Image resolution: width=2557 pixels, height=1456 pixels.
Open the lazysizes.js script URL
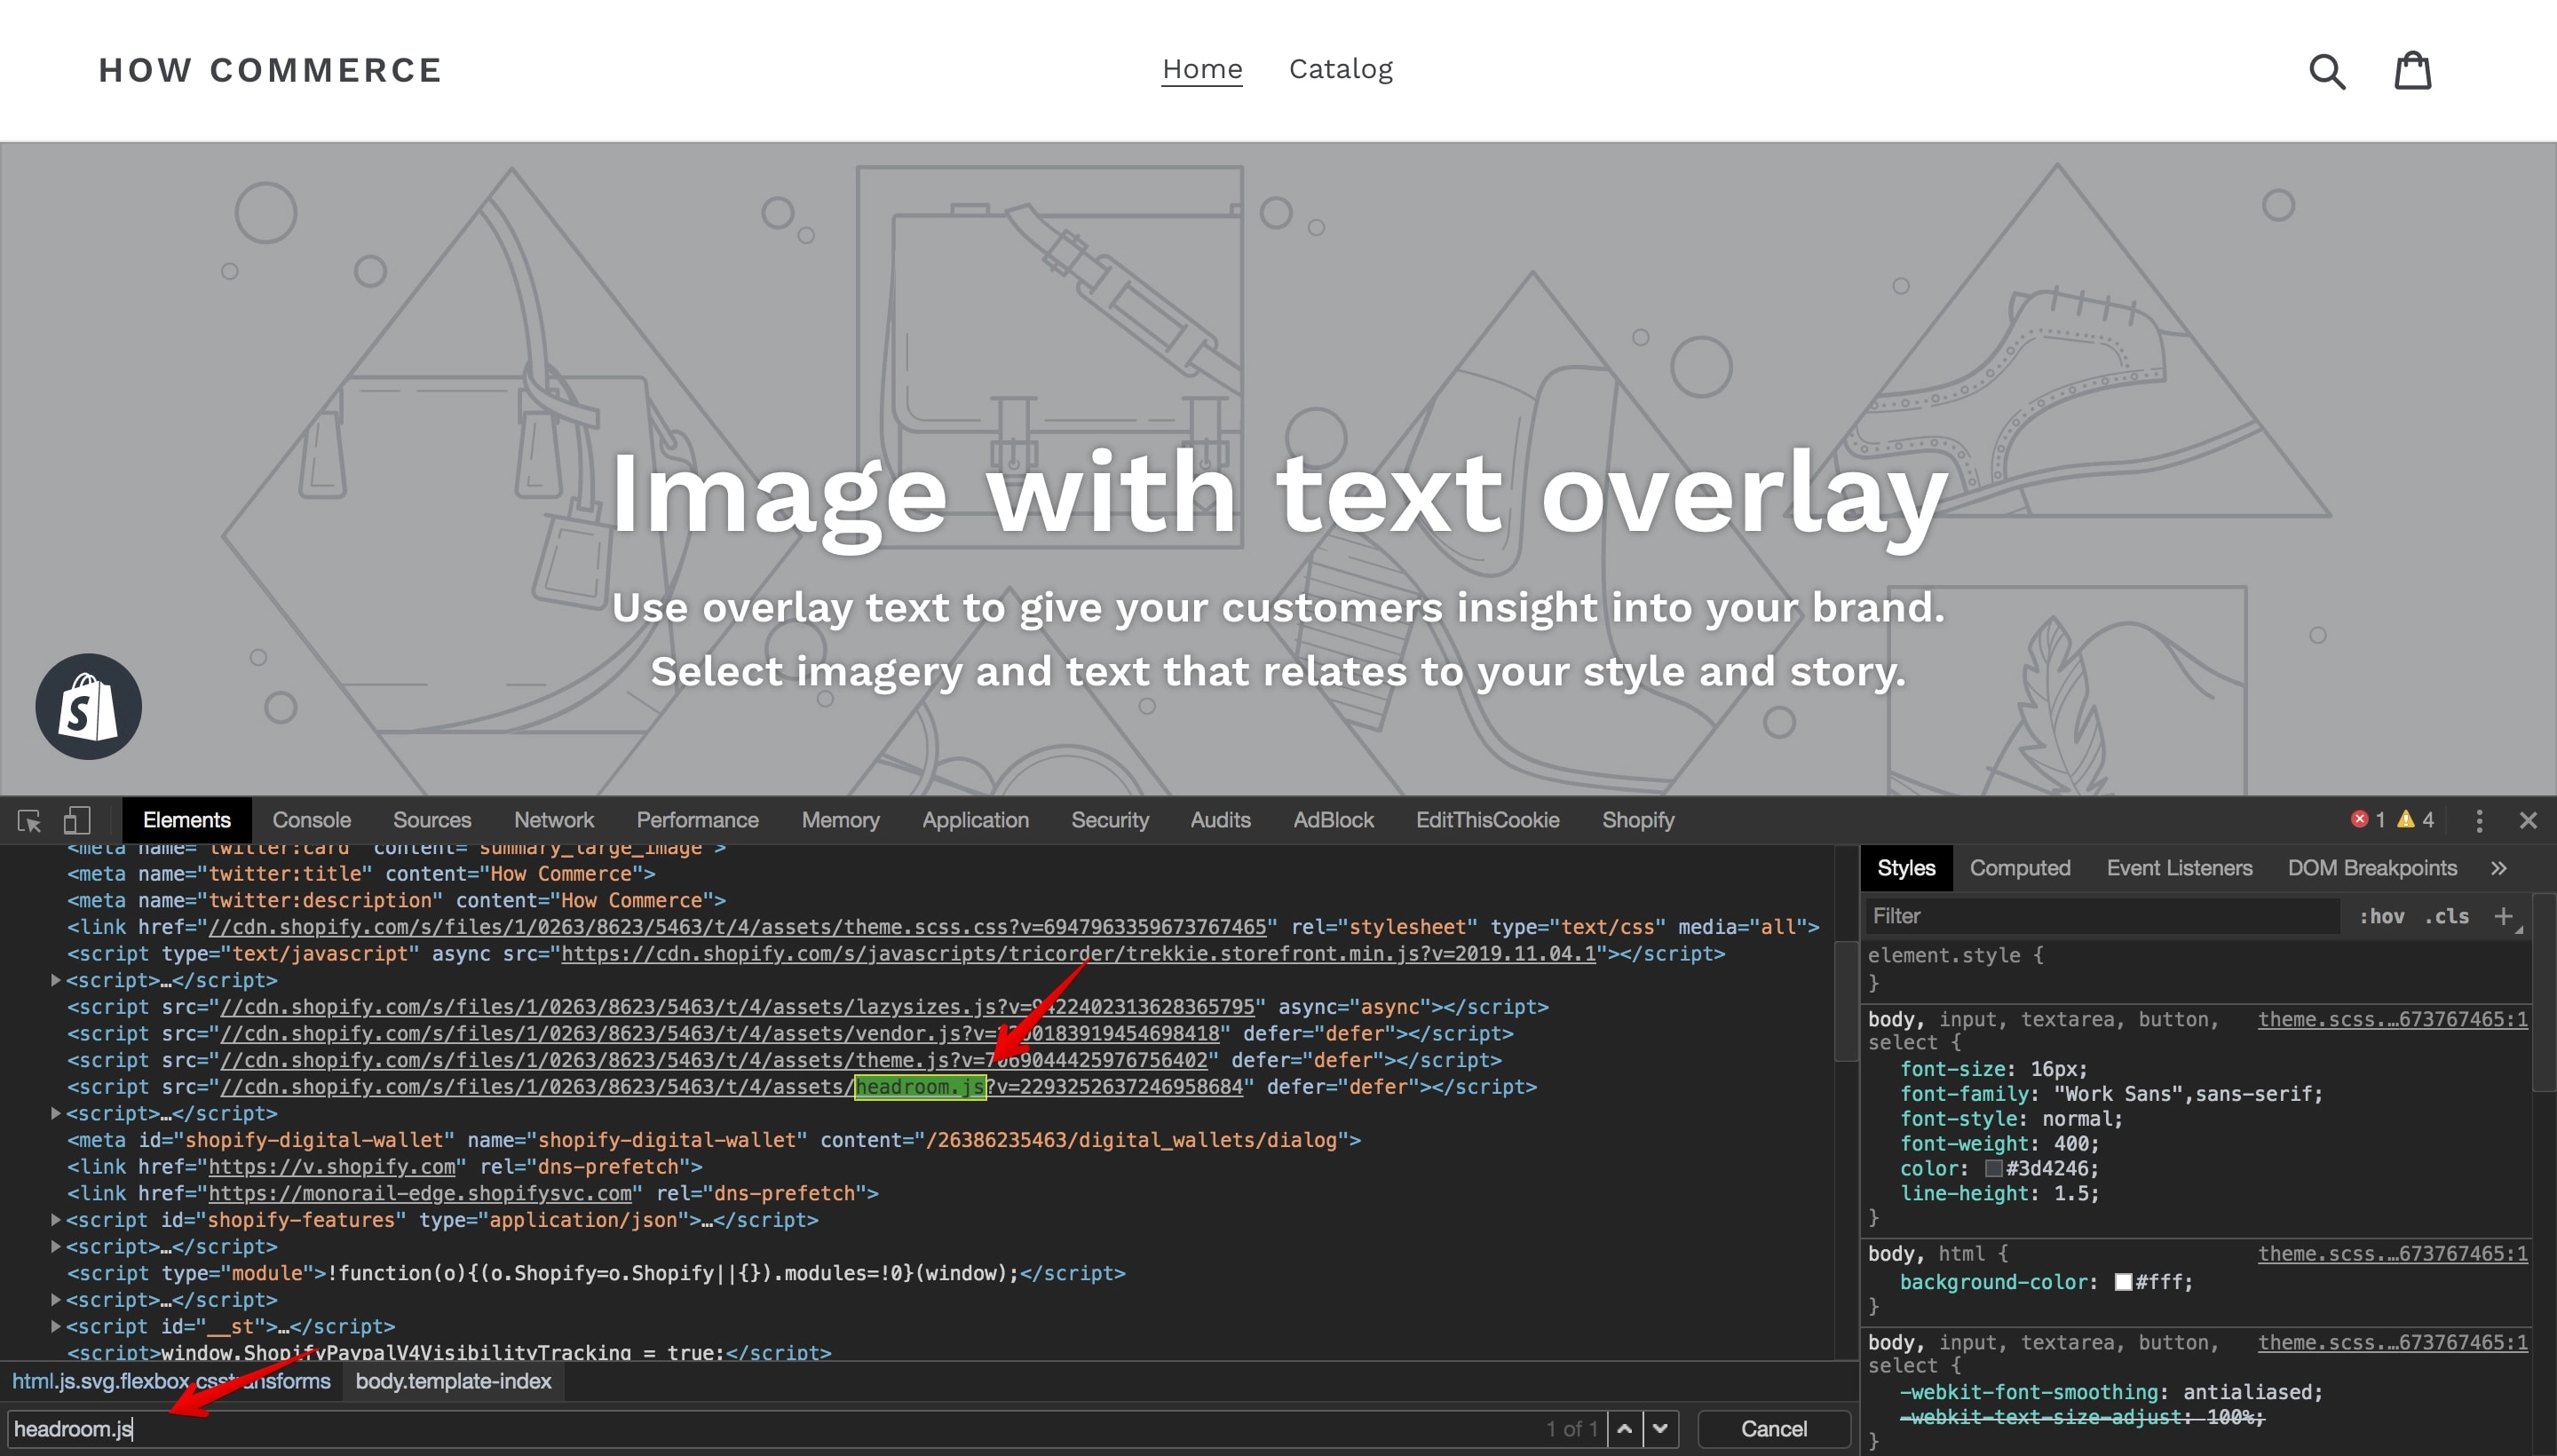click(737, 1006)
